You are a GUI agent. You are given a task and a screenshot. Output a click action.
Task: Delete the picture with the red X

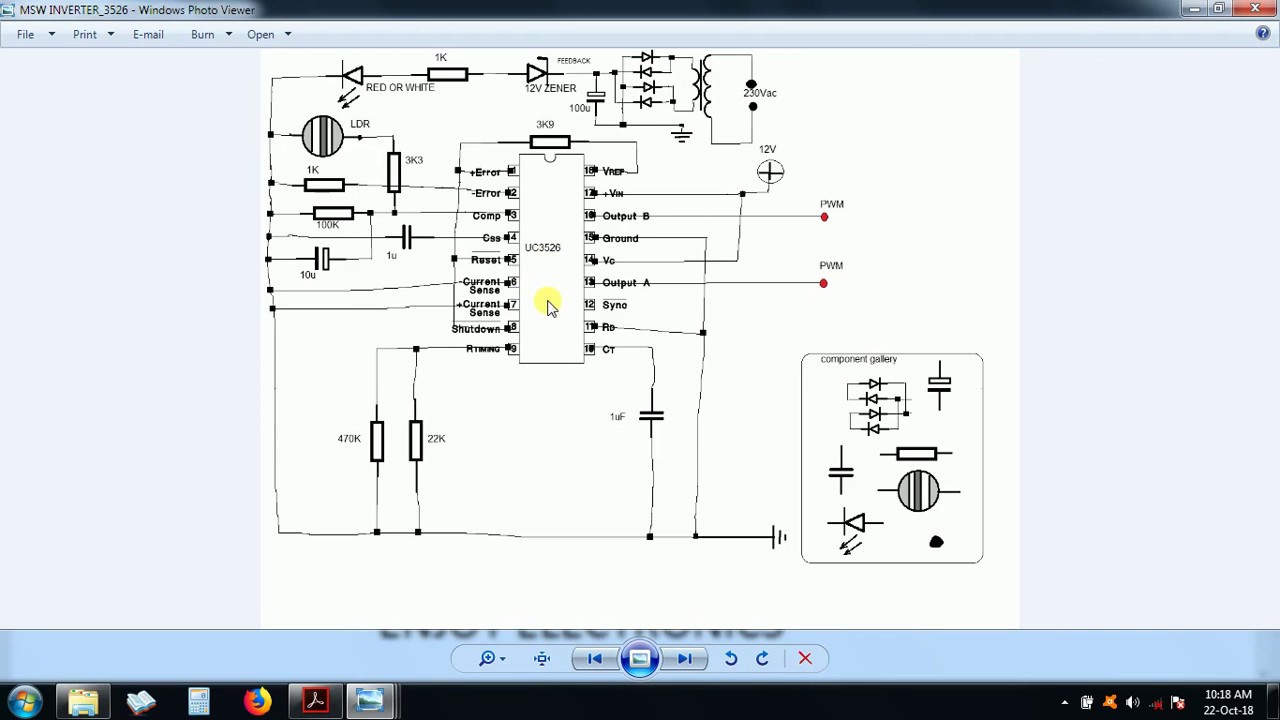click(805, 658)
